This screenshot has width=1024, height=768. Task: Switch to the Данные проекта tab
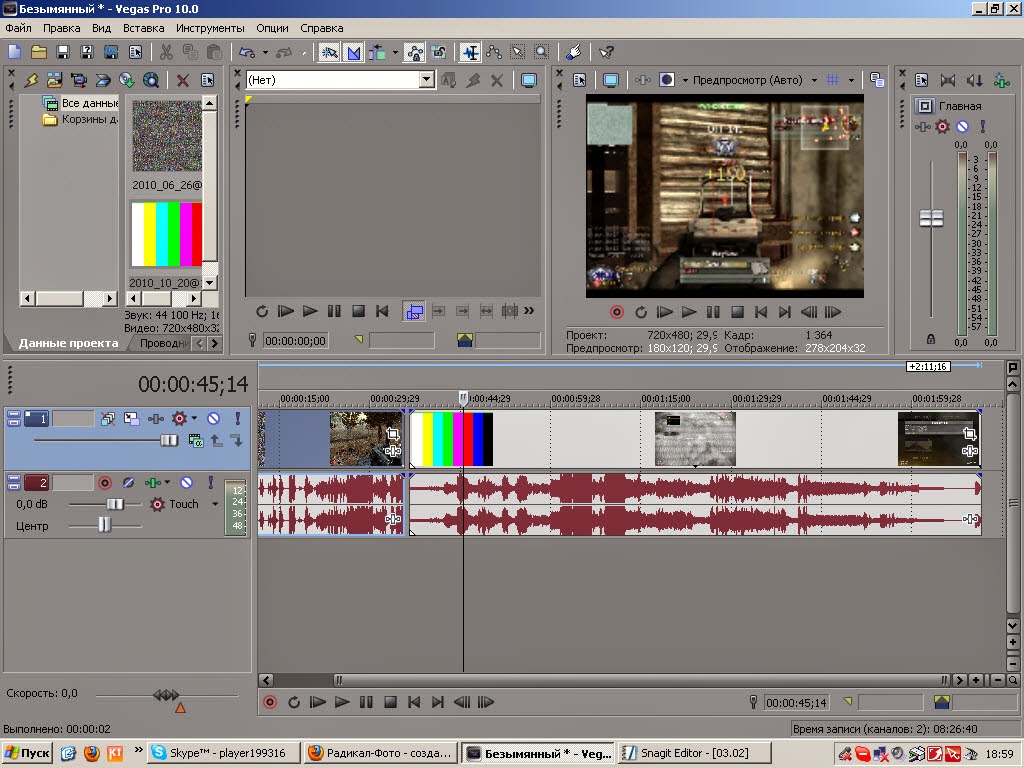68,343
